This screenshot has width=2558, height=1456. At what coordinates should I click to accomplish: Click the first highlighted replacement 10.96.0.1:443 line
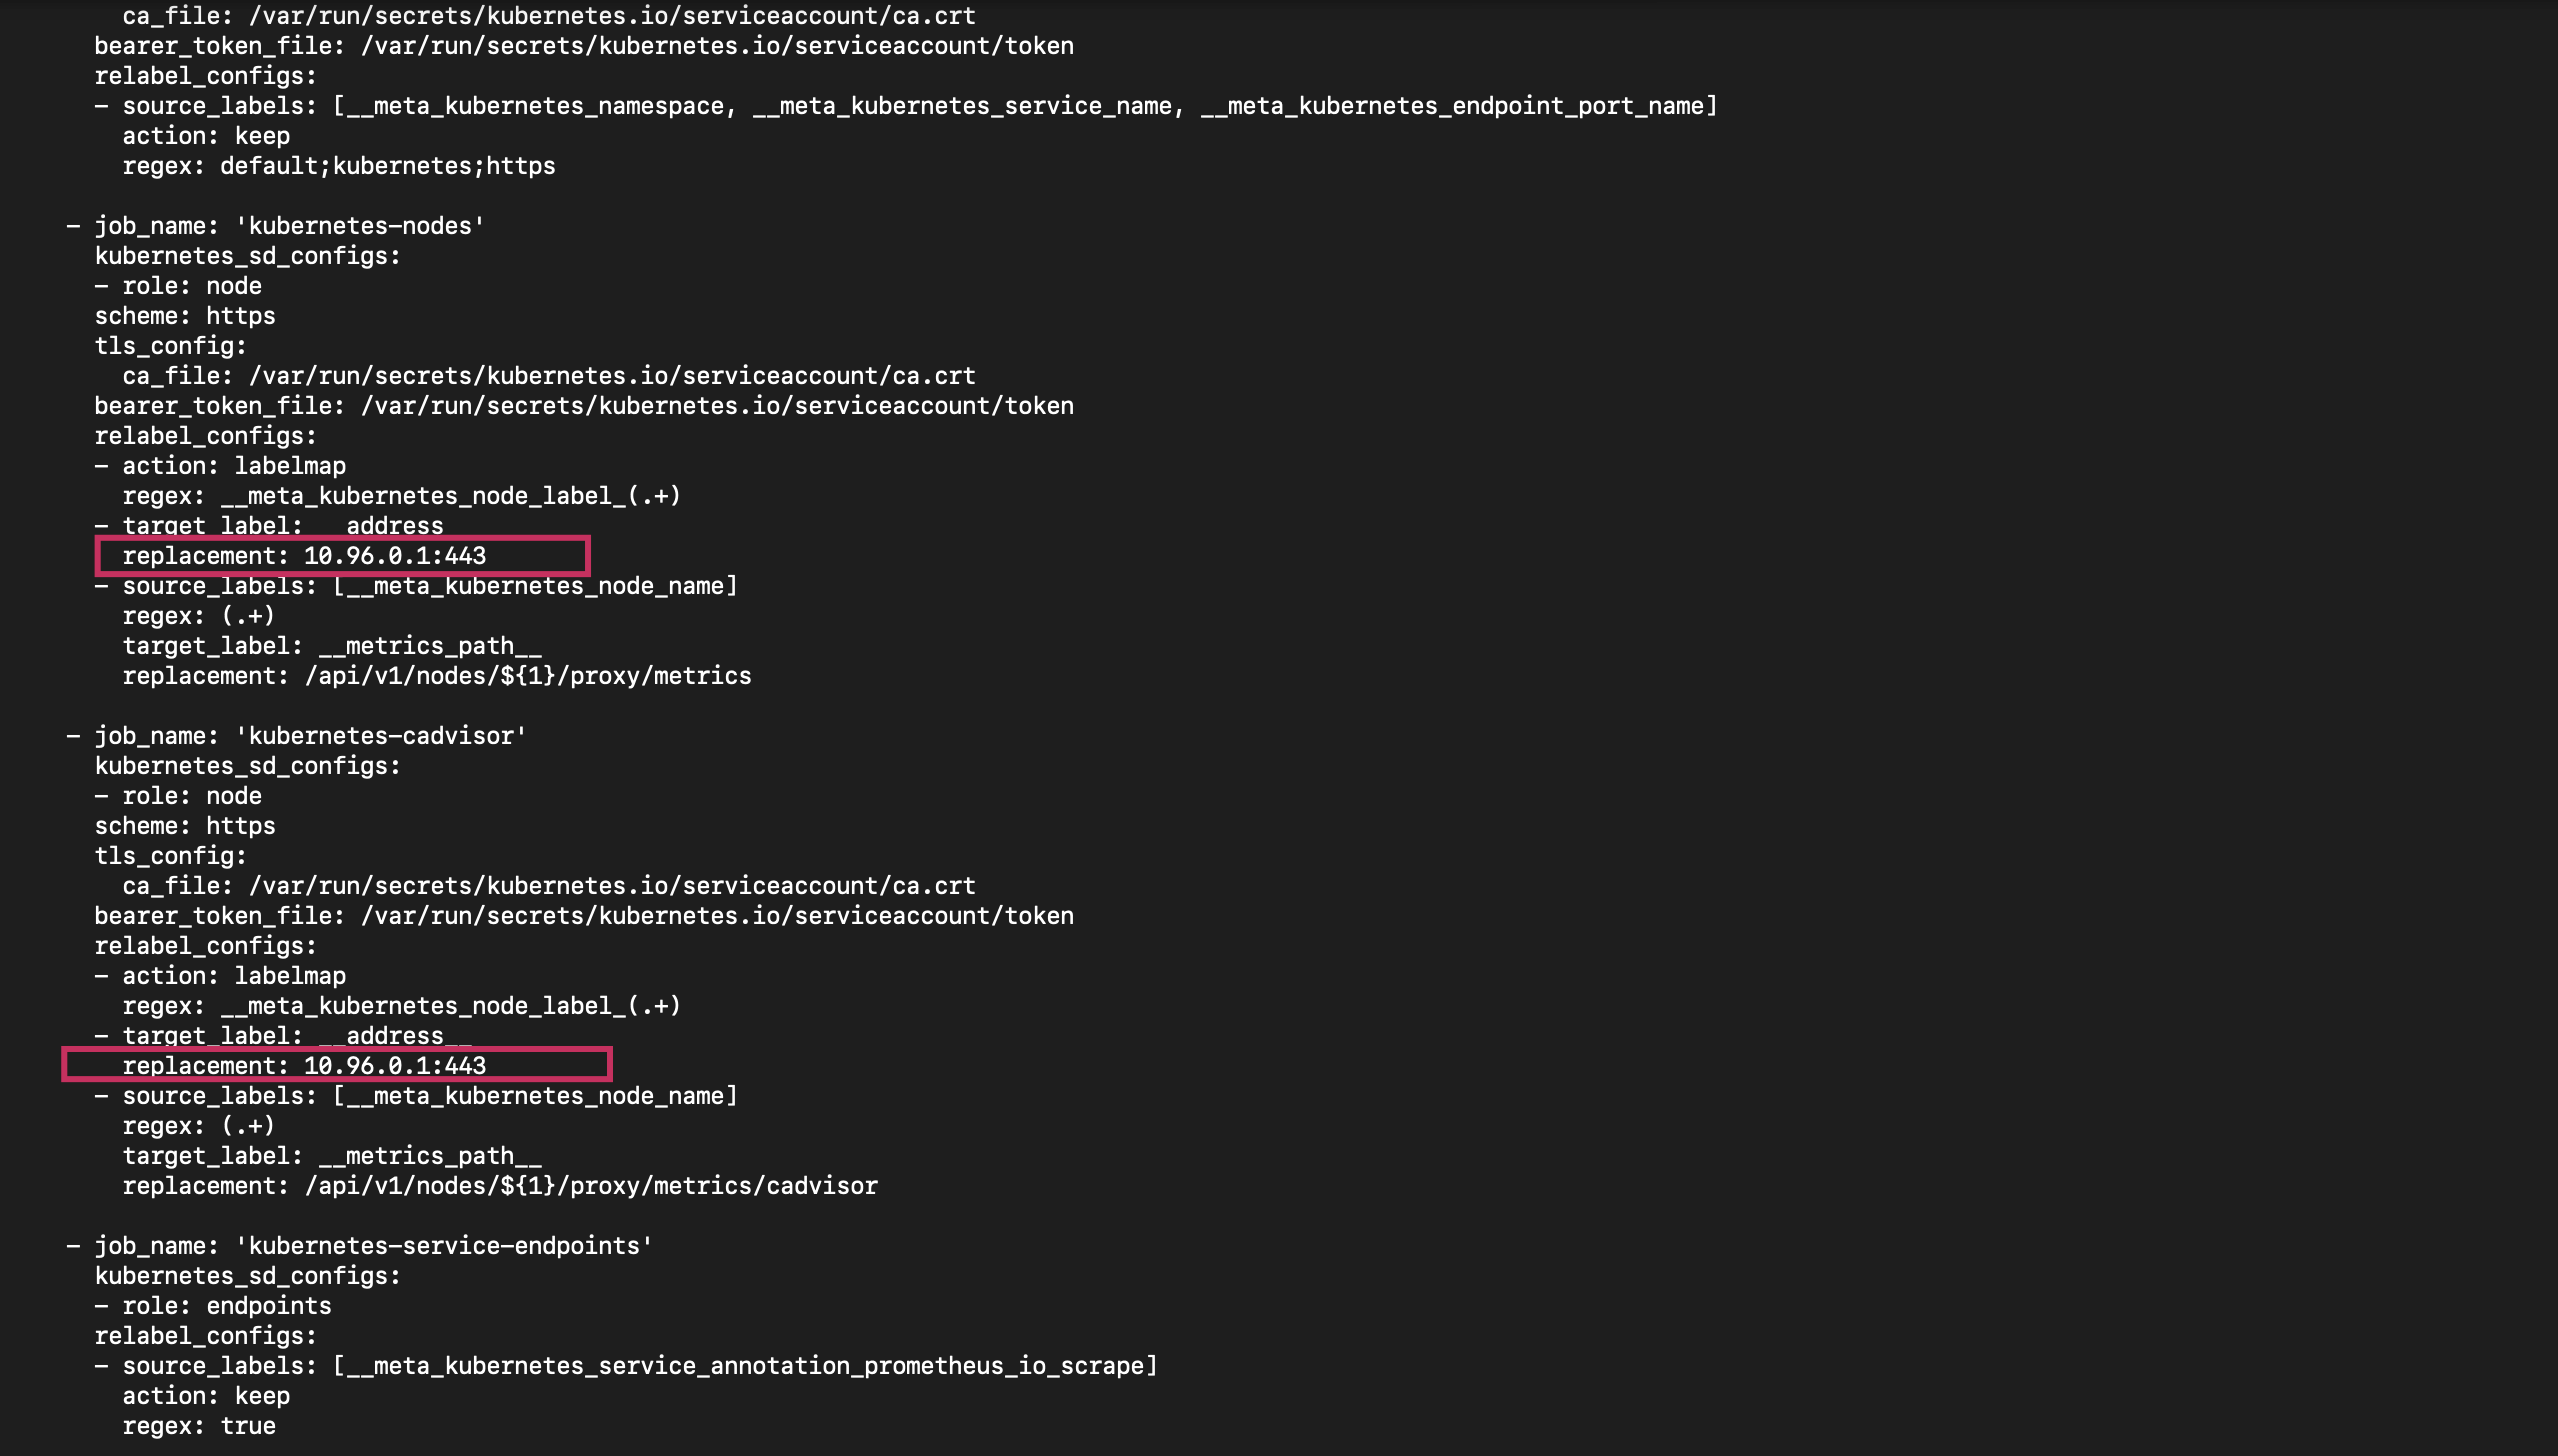pos(304,556)
